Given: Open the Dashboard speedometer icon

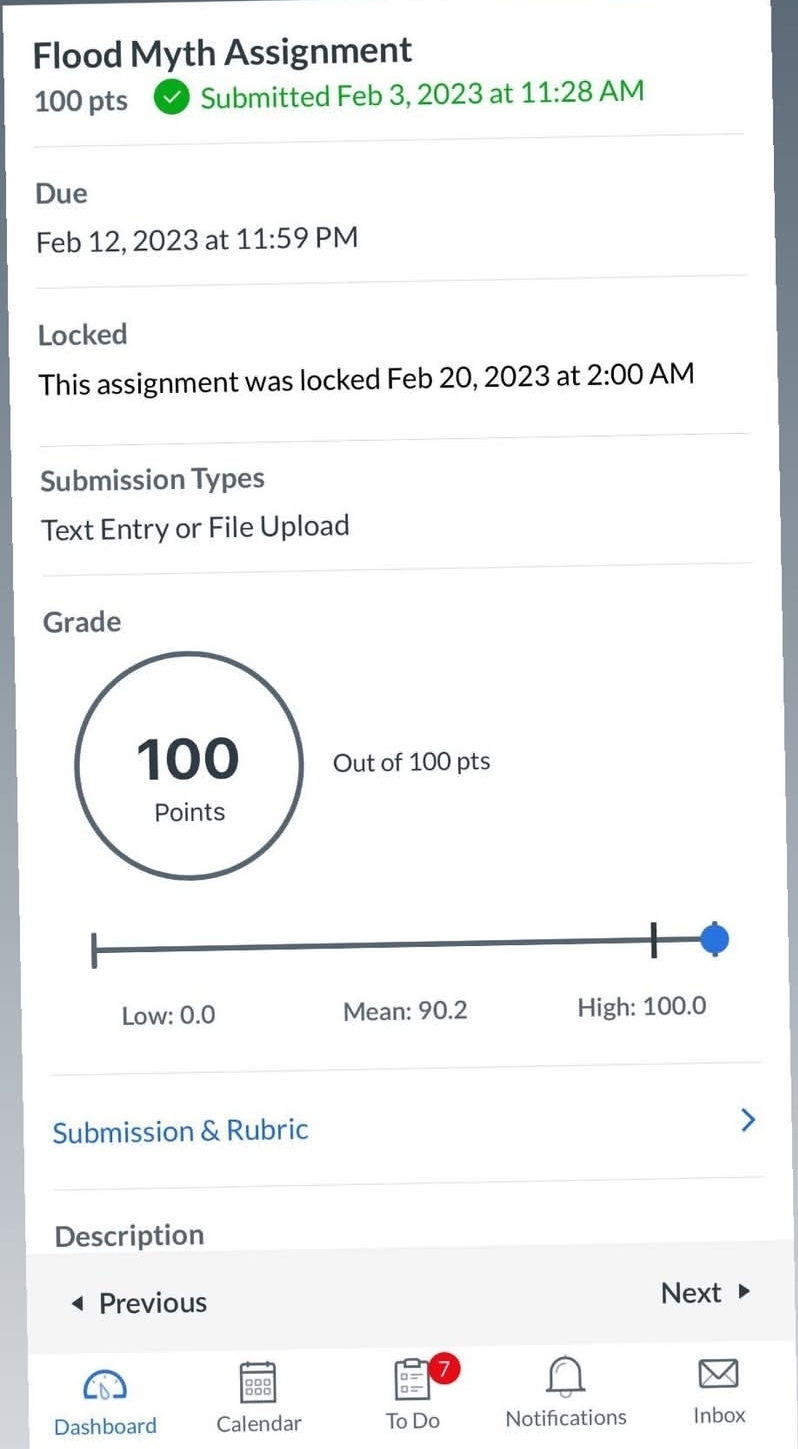Looking at the screenshot, I should pos(104,1385).
